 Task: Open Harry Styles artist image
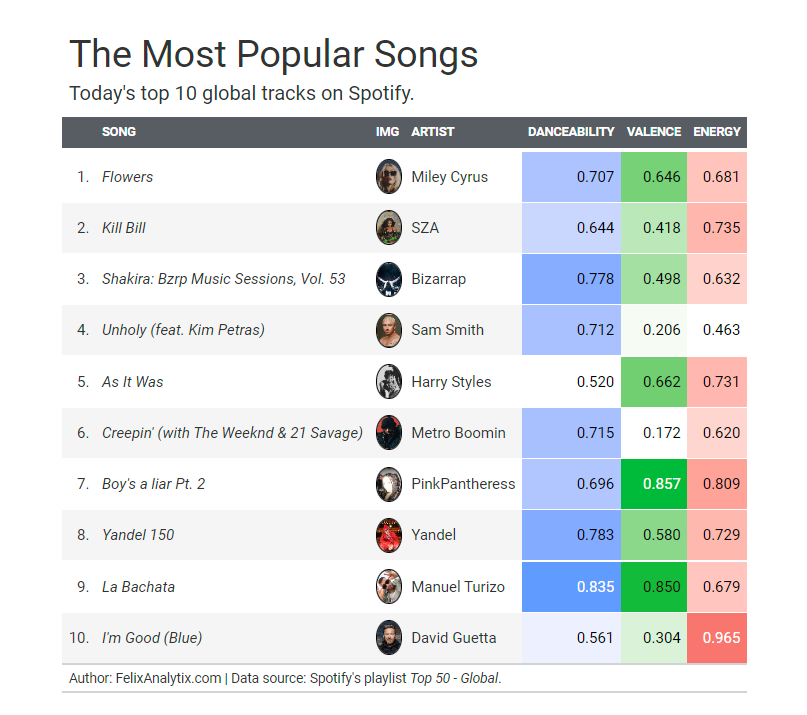(388, 381)
